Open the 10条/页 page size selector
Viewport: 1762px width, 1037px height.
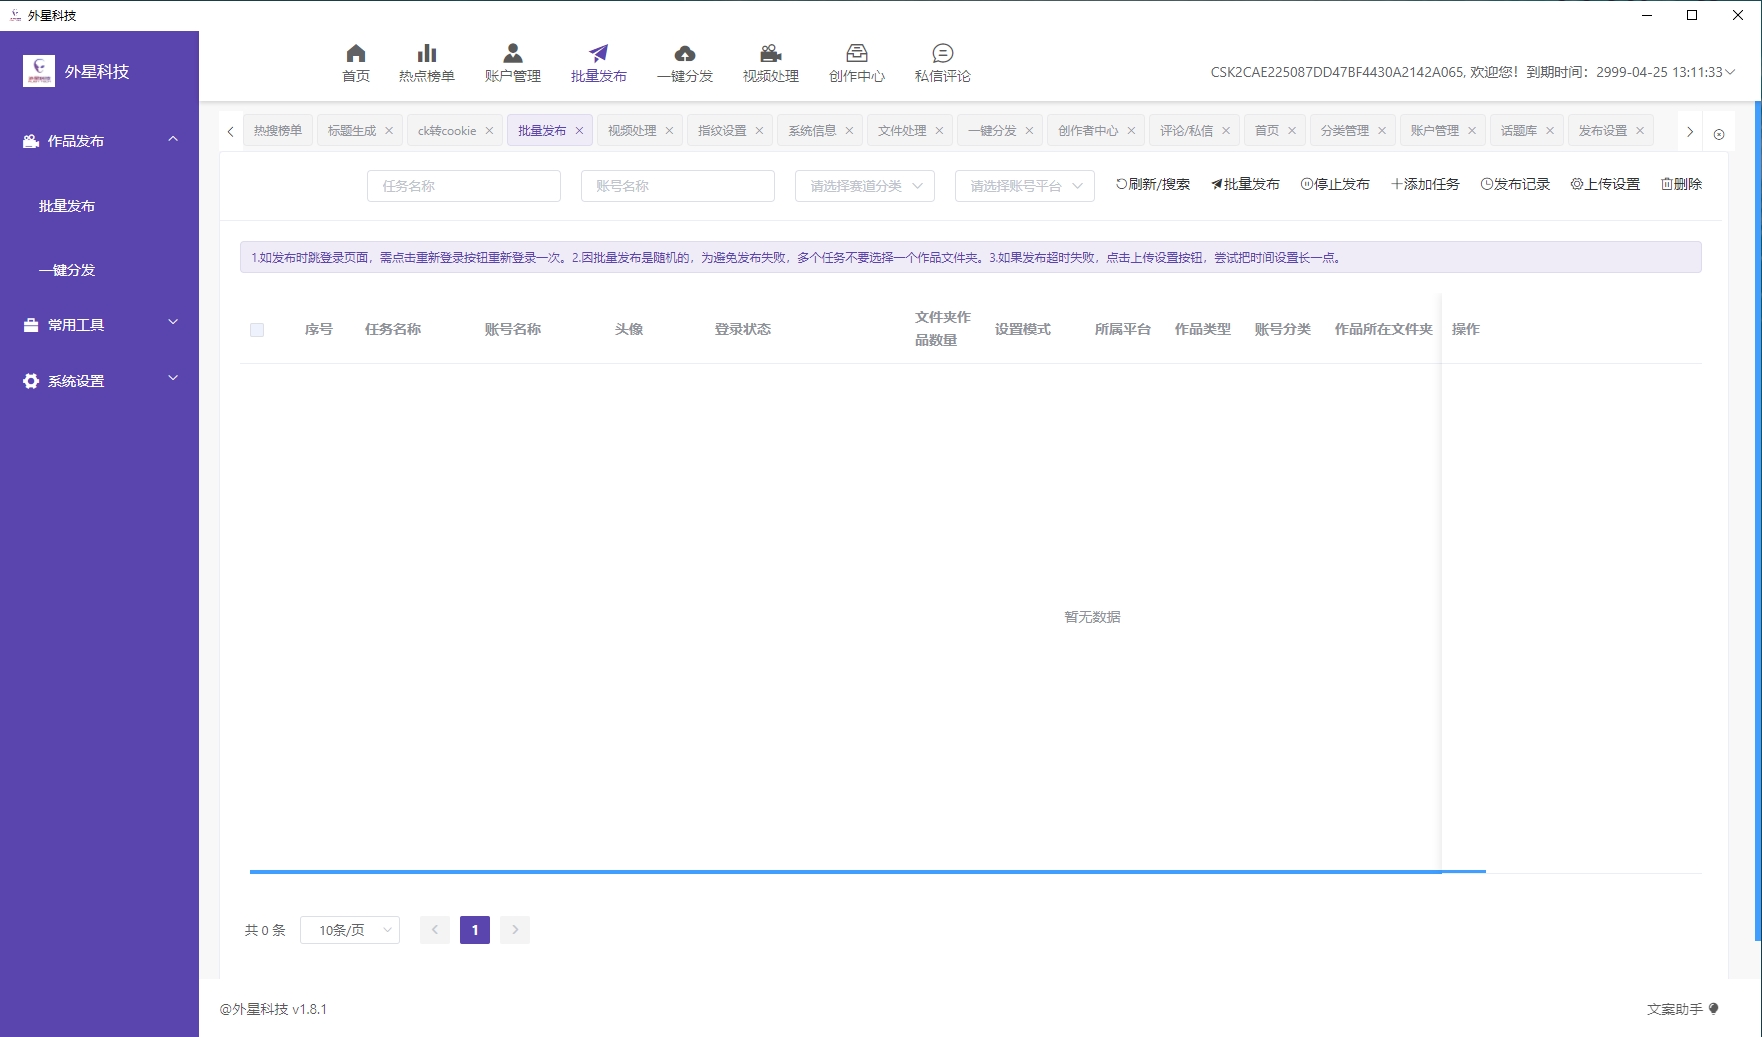(x=348, y=929)
